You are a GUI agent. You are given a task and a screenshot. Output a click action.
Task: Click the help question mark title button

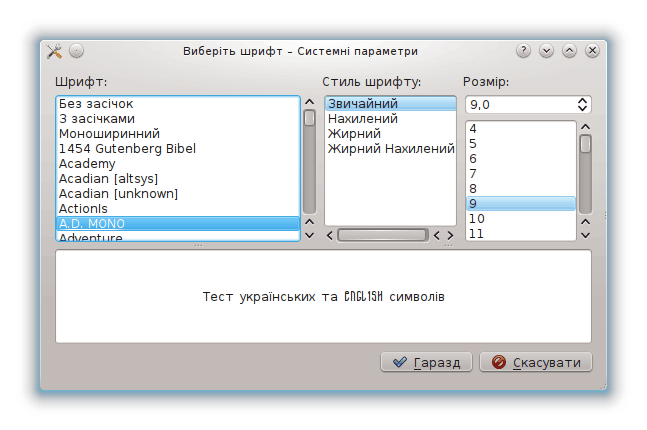pyautogui.click(x=523, y=51)
